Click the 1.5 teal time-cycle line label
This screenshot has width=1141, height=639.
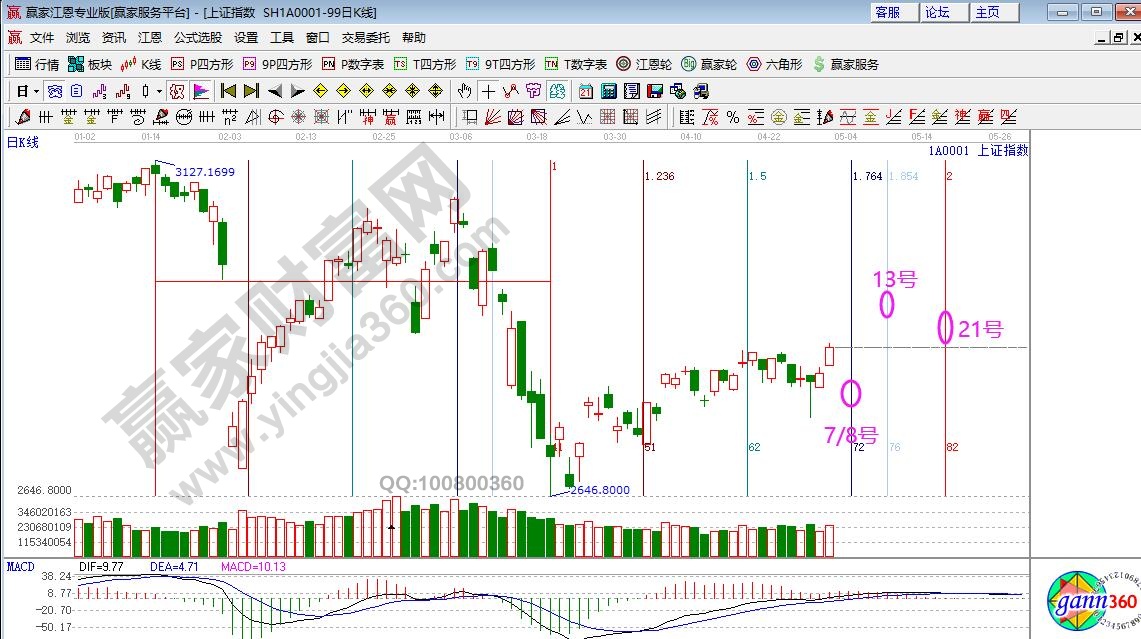[757, 176]
